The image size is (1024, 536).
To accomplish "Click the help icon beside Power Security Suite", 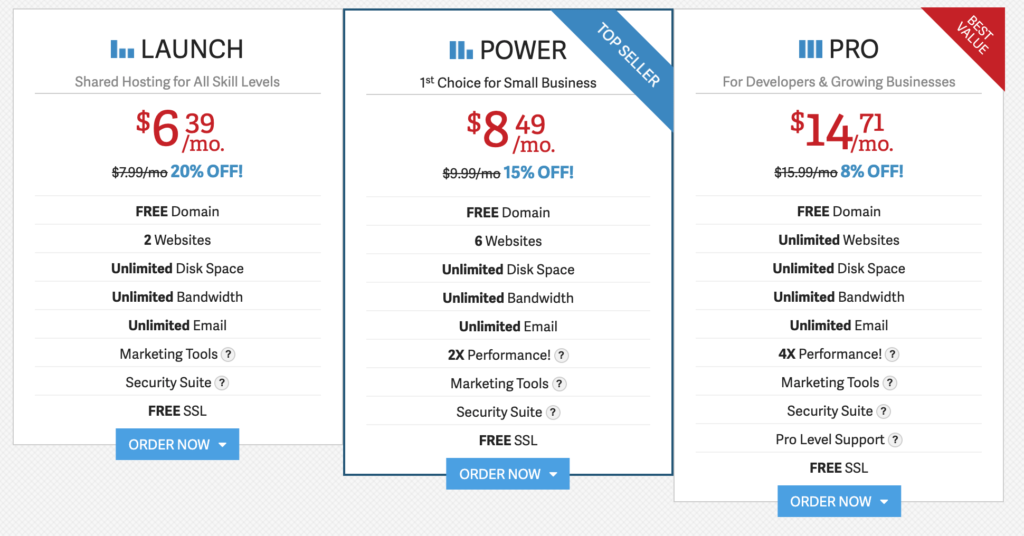I will [x=553, y=412].
